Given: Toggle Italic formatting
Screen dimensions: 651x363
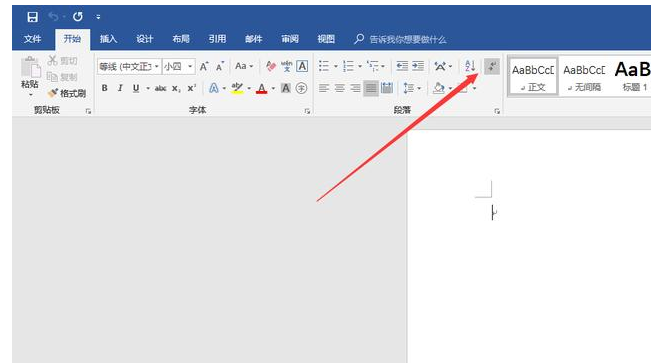Looking at the screenshot, I should (120, 88).
